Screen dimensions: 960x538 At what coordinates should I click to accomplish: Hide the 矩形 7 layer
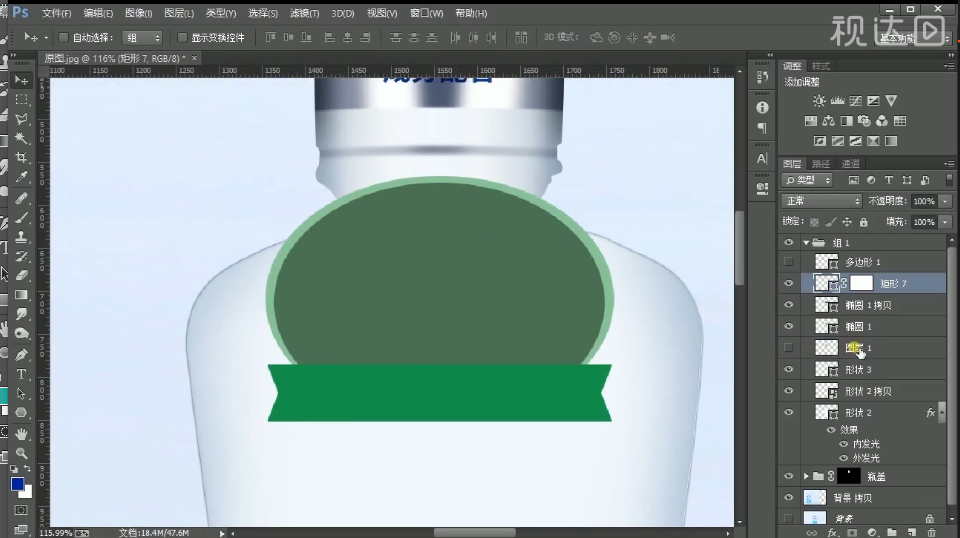[x=789, y=283]
